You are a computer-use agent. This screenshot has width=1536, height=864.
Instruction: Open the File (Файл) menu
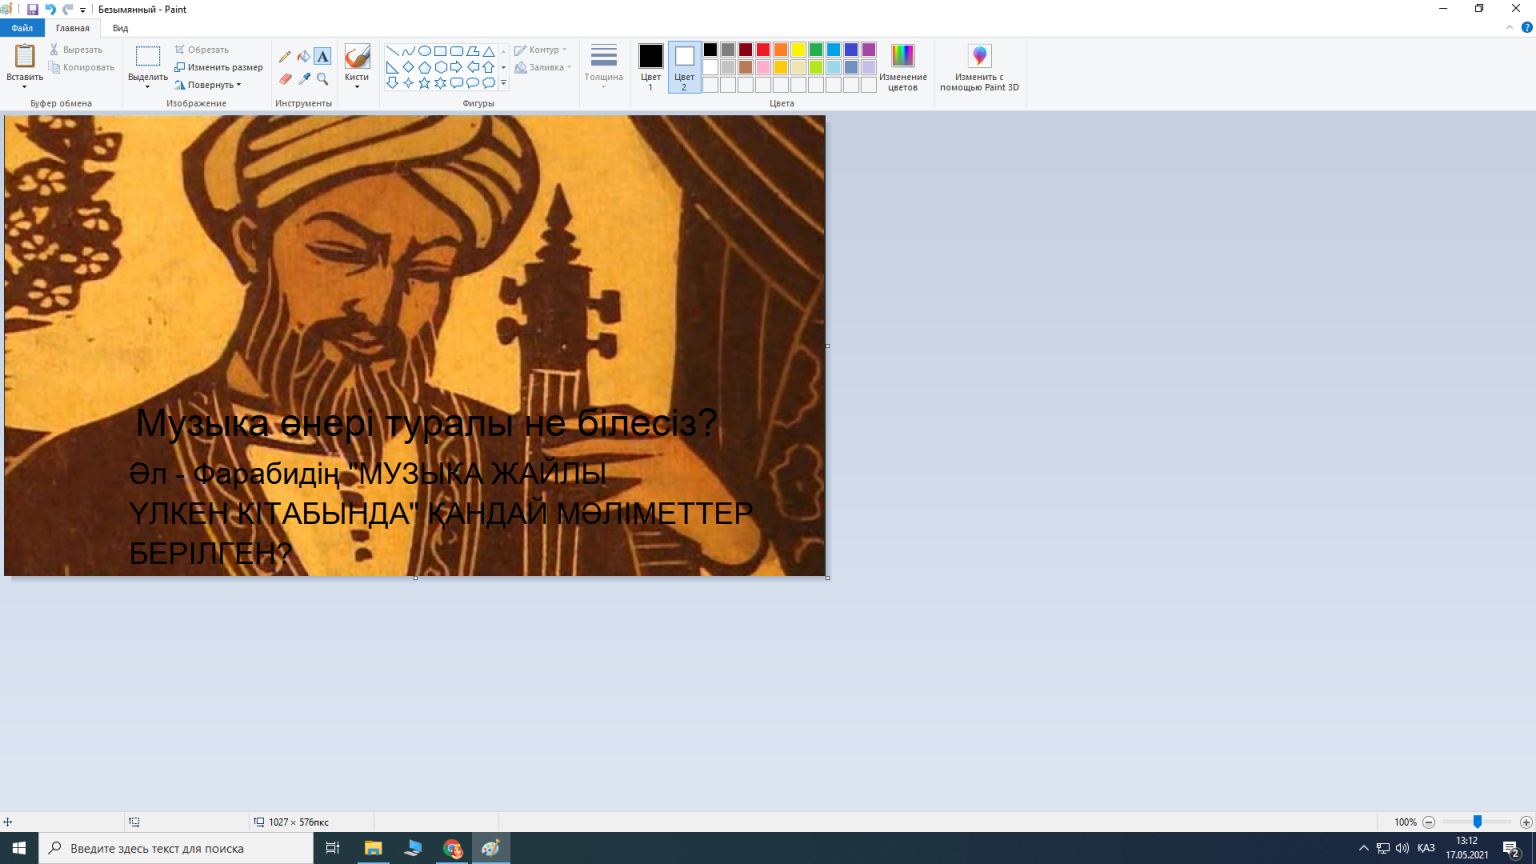22,28
